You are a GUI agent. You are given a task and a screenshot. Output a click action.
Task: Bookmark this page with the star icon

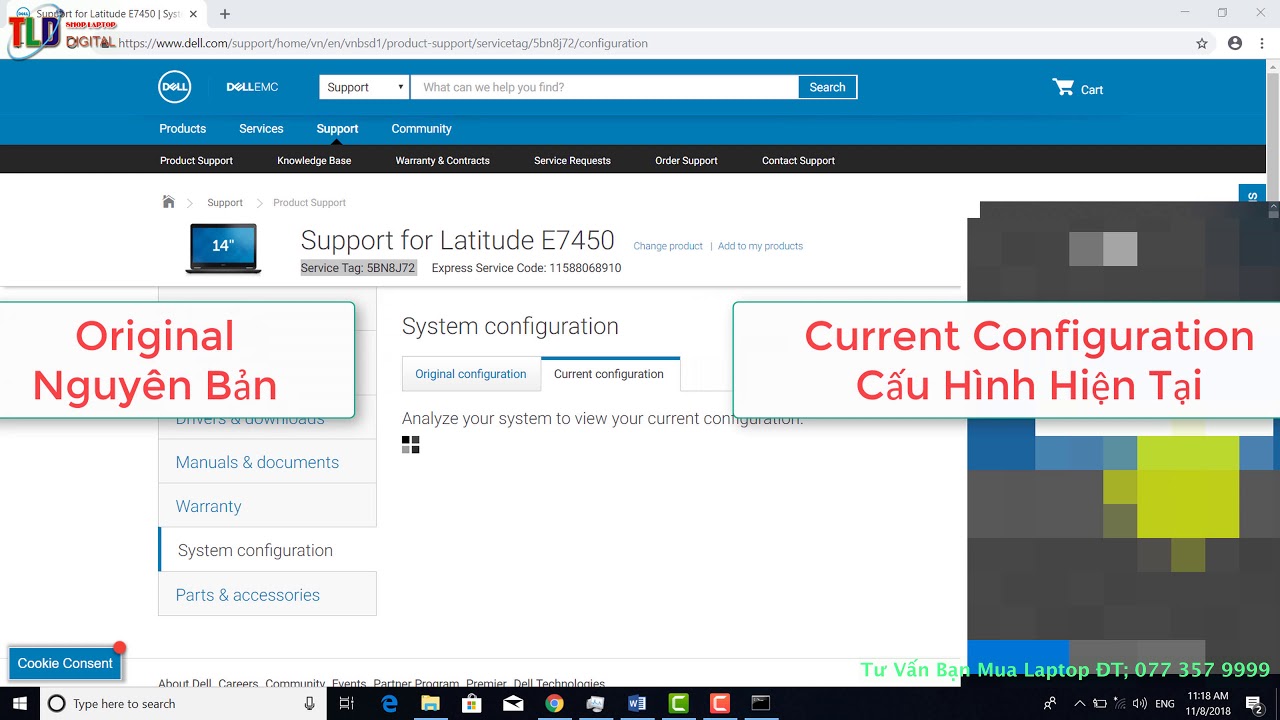click(x=1202, y=43)
